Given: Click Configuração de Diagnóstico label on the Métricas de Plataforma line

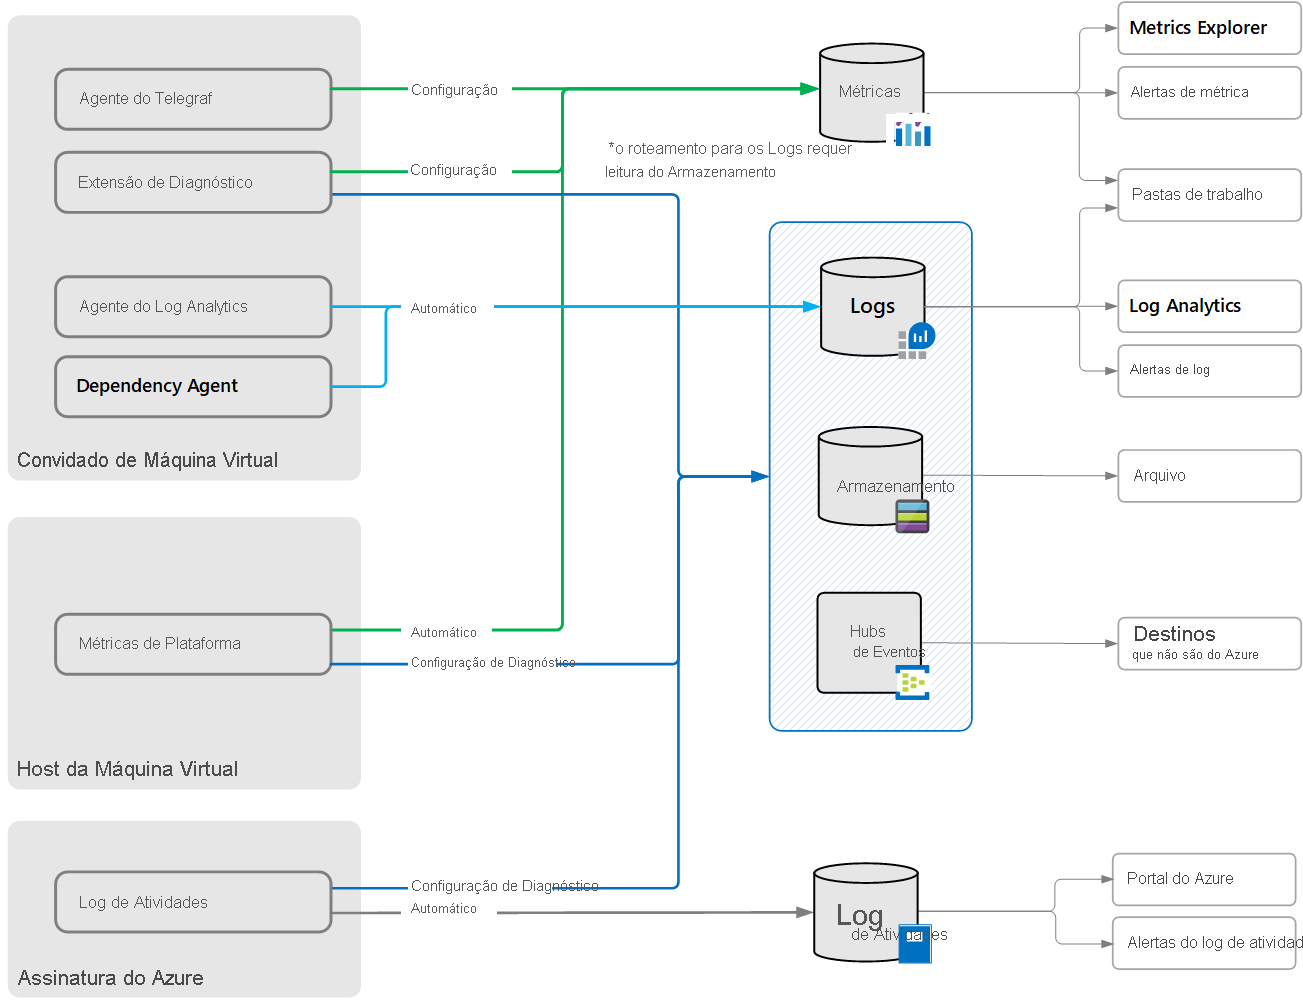Looking at the screenshot, I should point(493,662).
